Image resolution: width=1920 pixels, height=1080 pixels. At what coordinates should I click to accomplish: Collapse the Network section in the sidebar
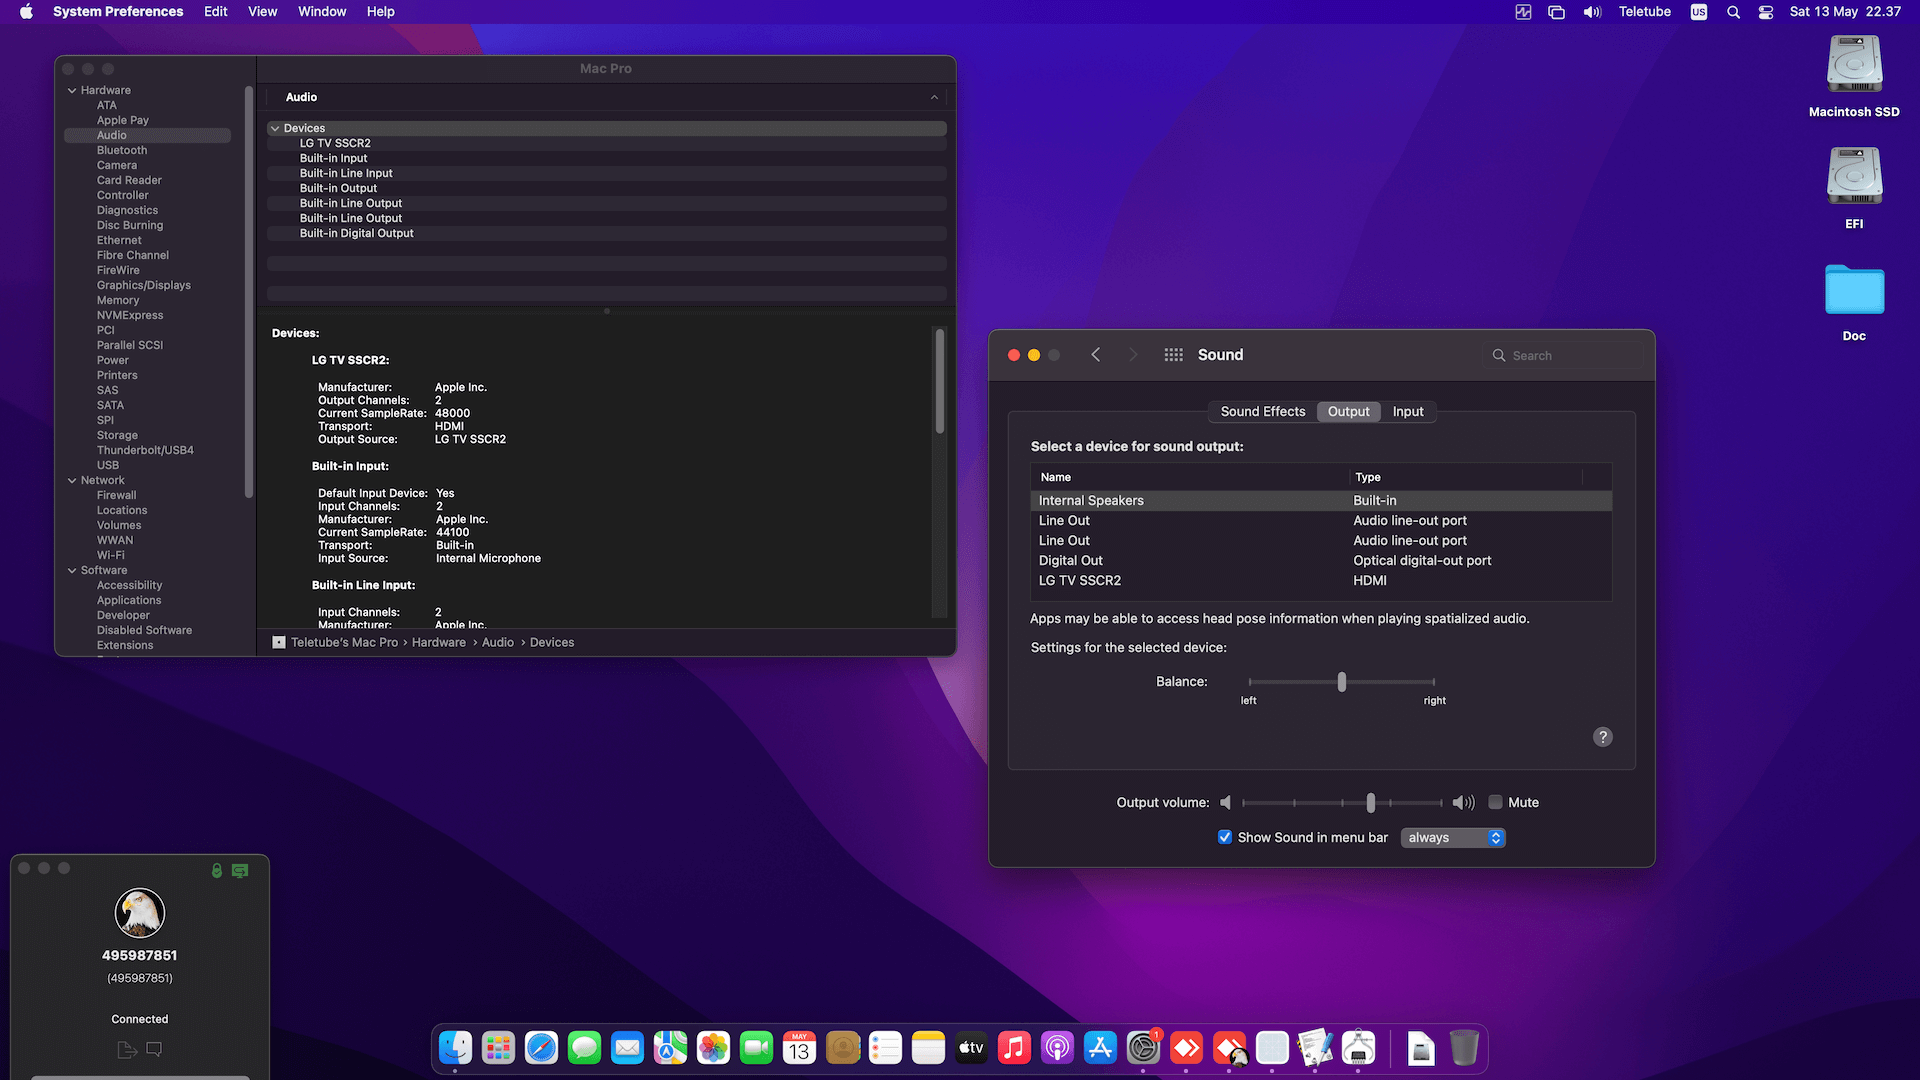point(72,480)
